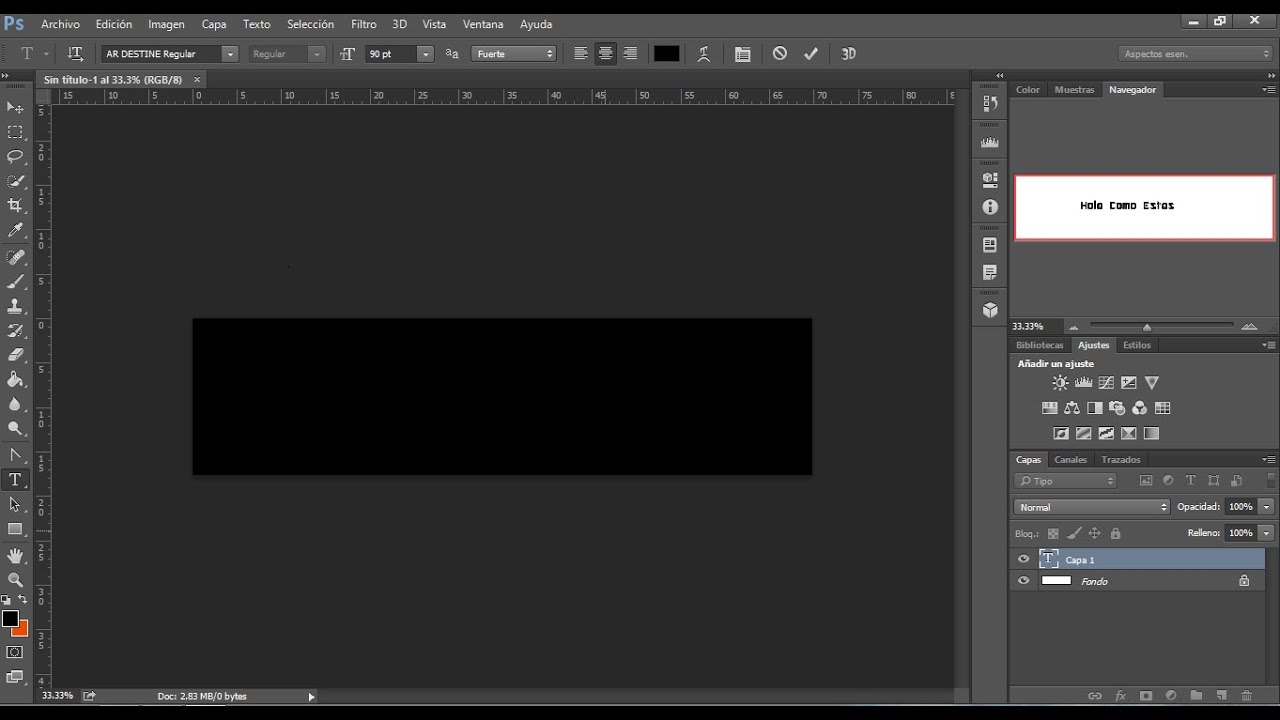
Task: Open the font size dropdown 90 pt
Action: (x=426, y=54)
